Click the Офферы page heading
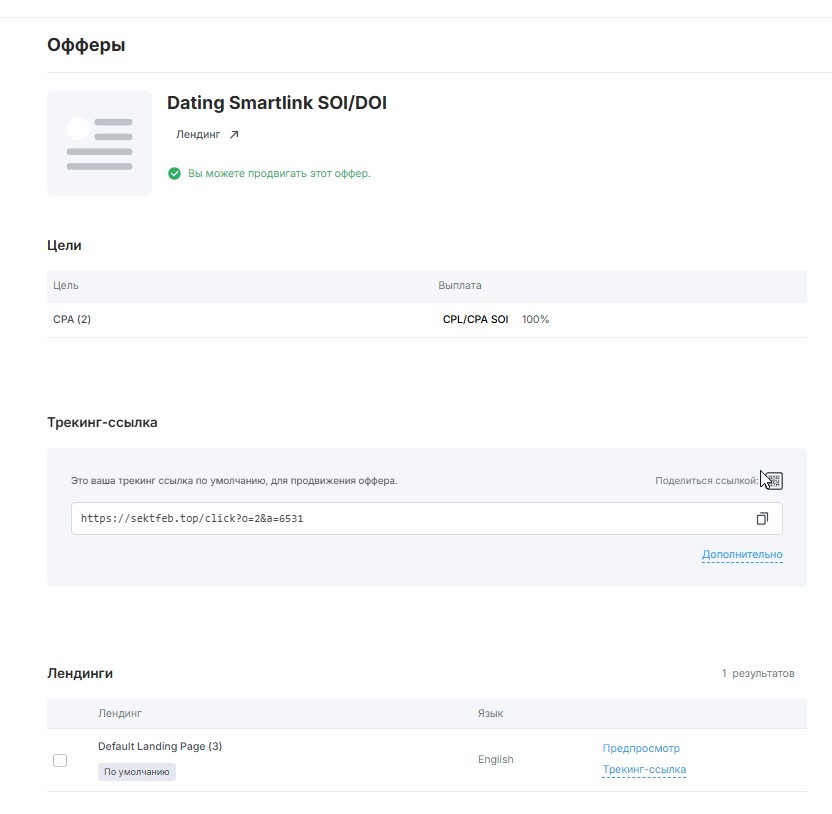This screenshot has height=814, width=832. pyautogui.click(x=86, y=45)
